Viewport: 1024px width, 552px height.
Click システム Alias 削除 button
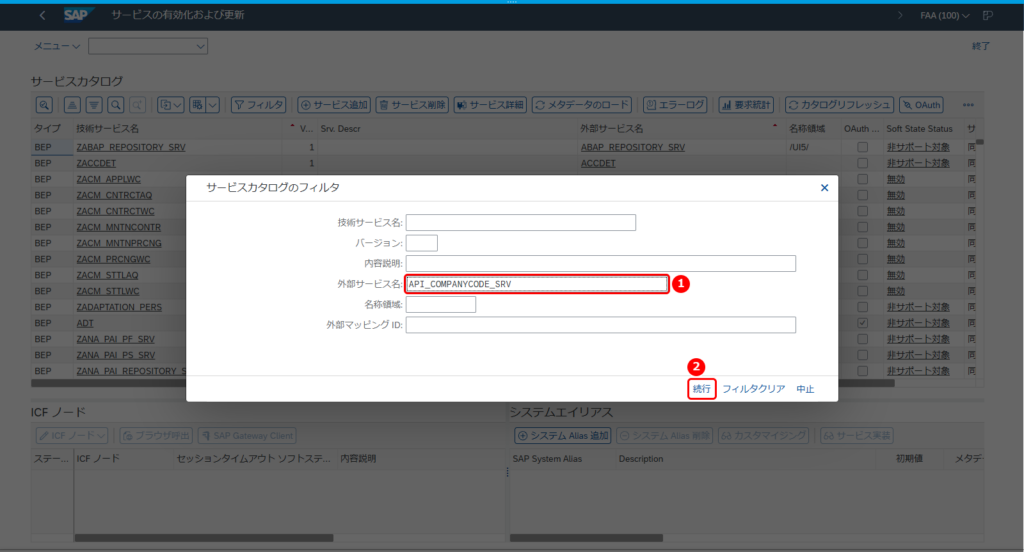(664, 436)
